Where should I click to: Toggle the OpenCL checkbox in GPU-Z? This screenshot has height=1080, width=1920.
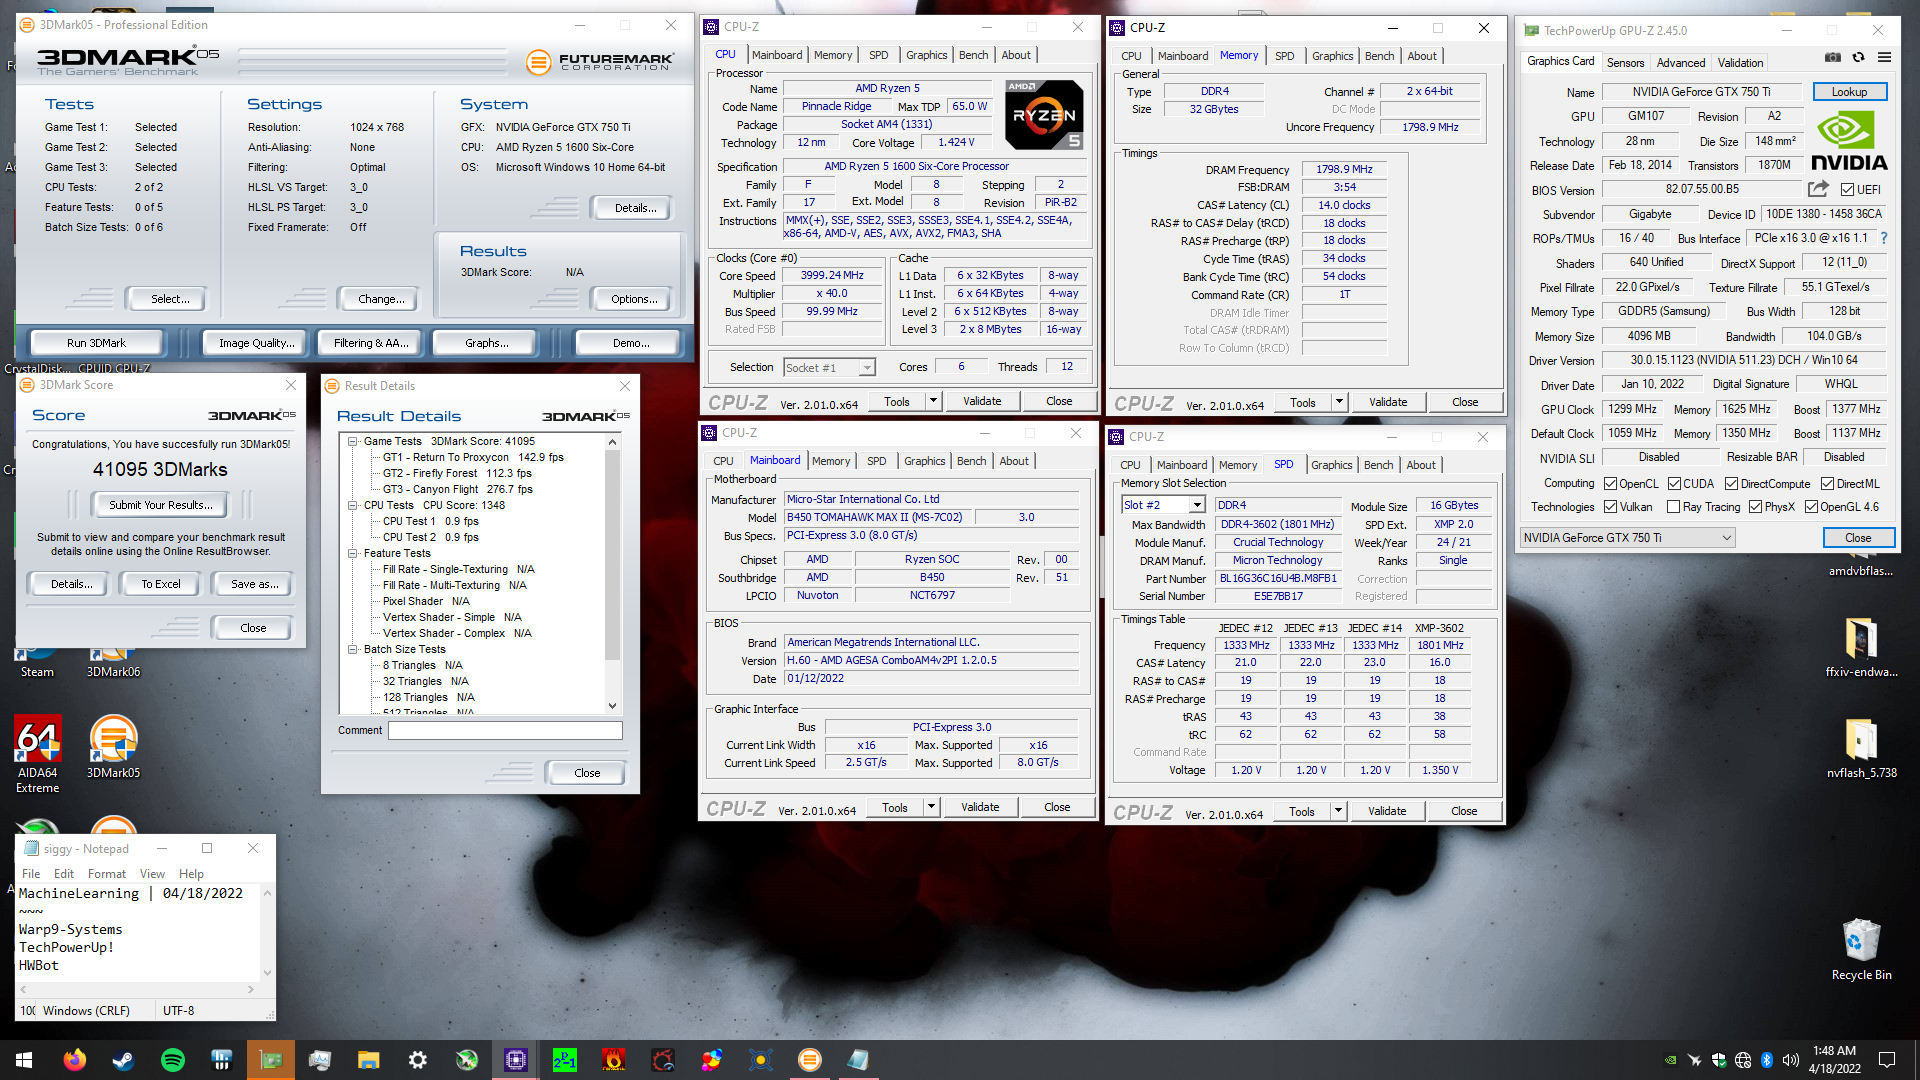click(x=1610, y=484)
